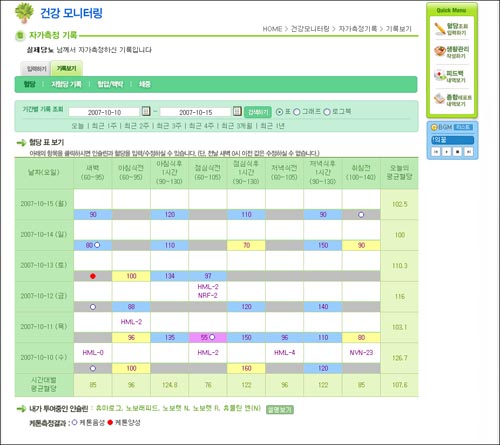Open the end date calendar picker icon
The height and width of the screenshot is (445, 500).
click(237, 111)
